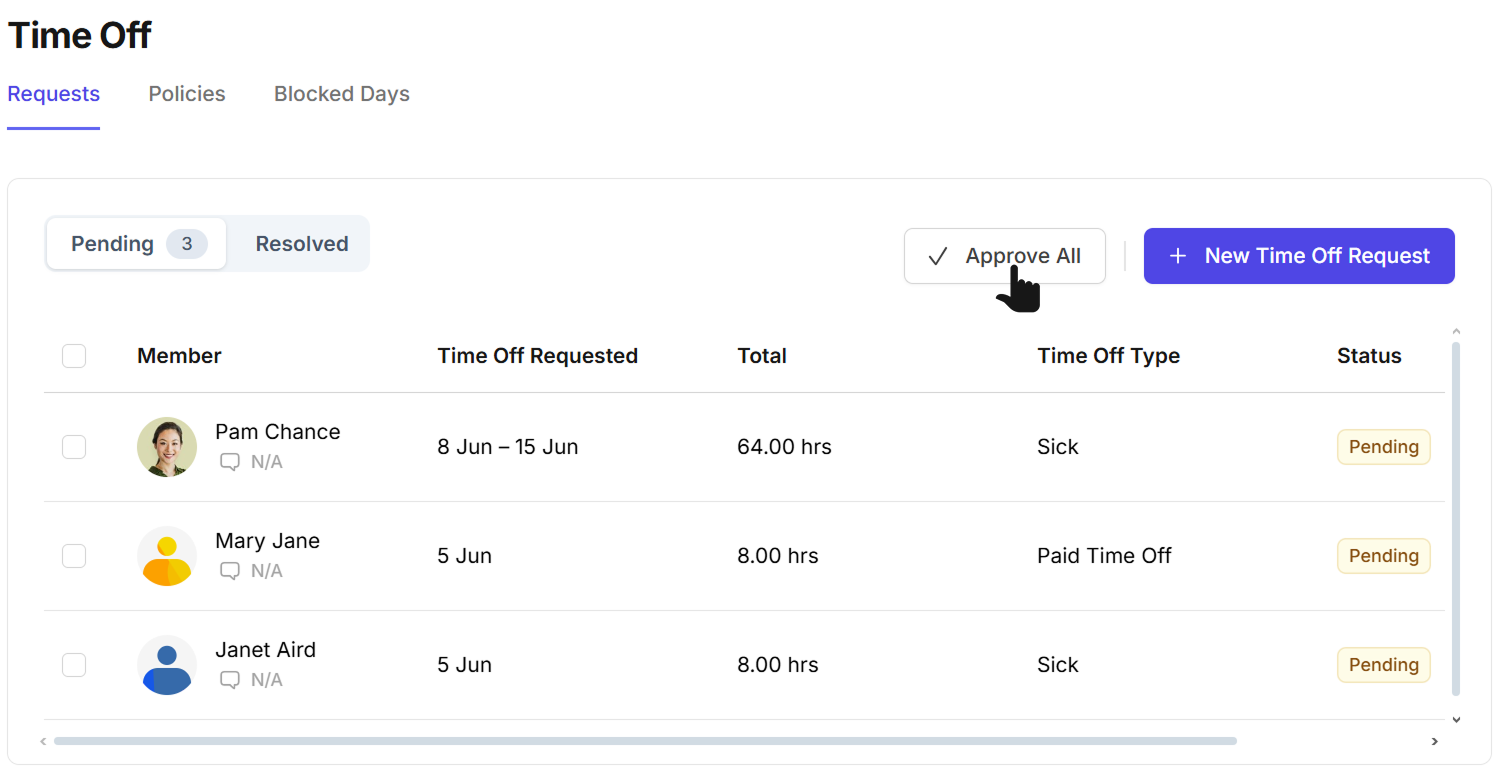Image resolution: width=1500 pixels, height=774 pixels.
Task: Create a New Time Off Request
Action: (x=1299, y=256)
